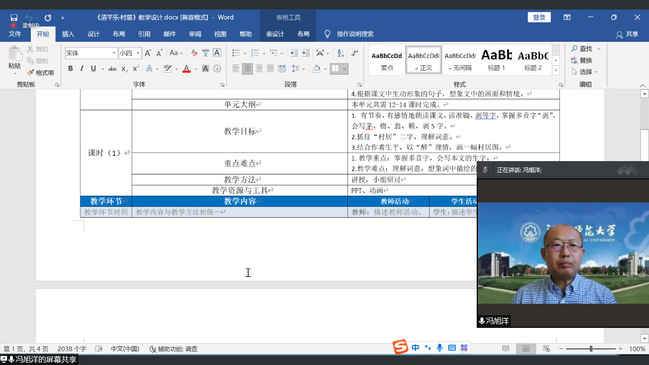Click 查找 Find button
Image resolution: width=649 pixels, height=365 pixels.
coord(582,49)
